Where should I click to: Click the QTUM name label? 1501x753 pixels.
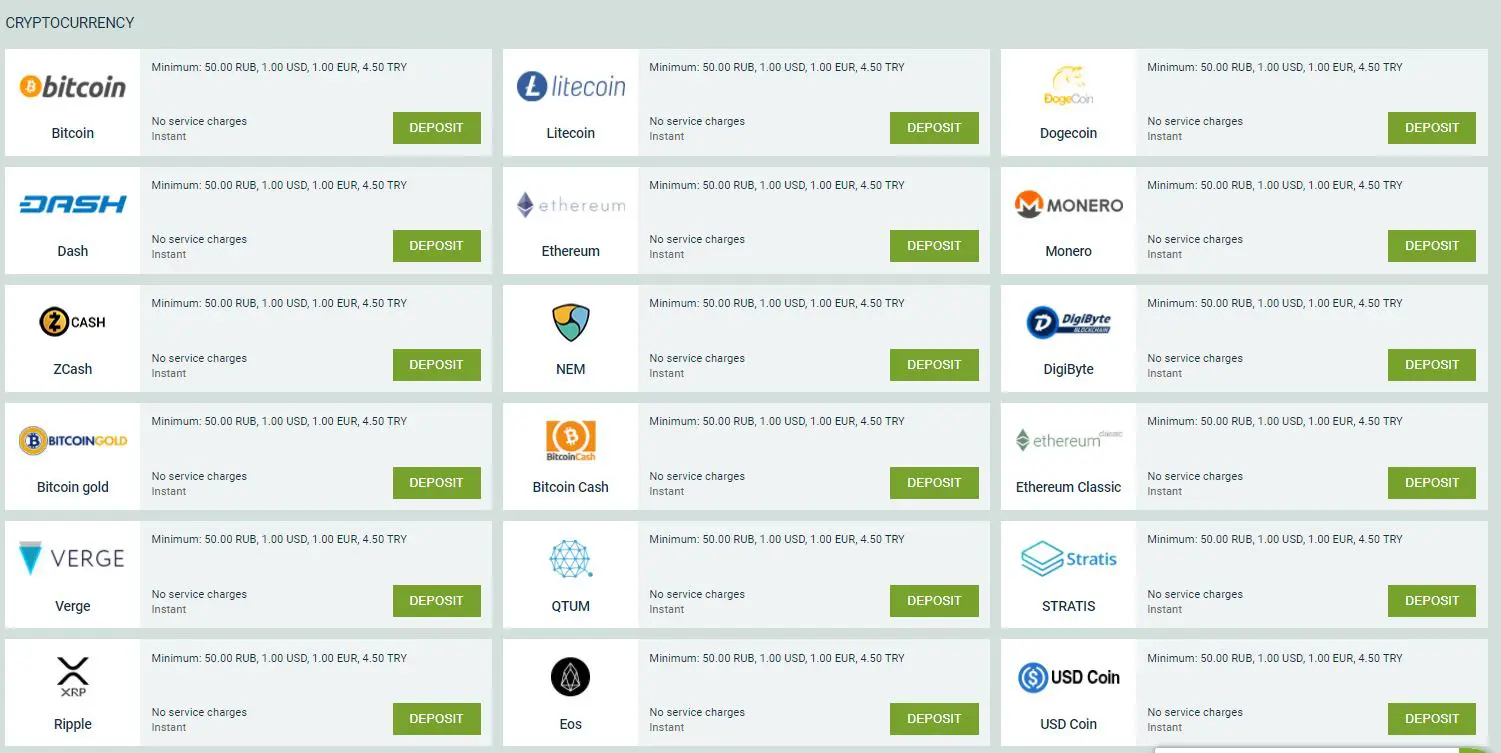[x=571, y=606]
